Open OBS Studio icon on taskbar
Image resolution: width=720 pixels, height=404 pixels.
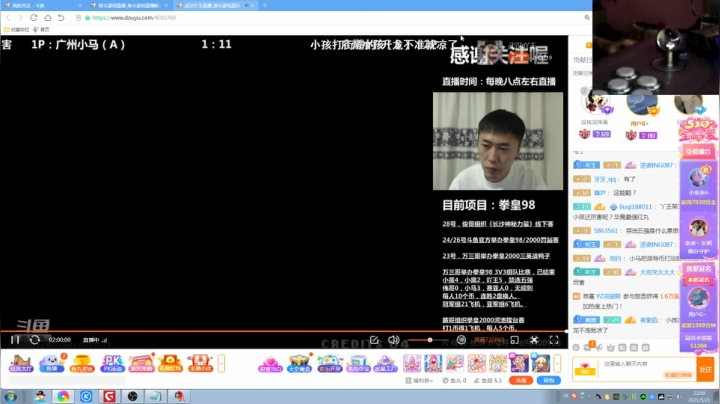pyautogui.click(x=132, y=396)
